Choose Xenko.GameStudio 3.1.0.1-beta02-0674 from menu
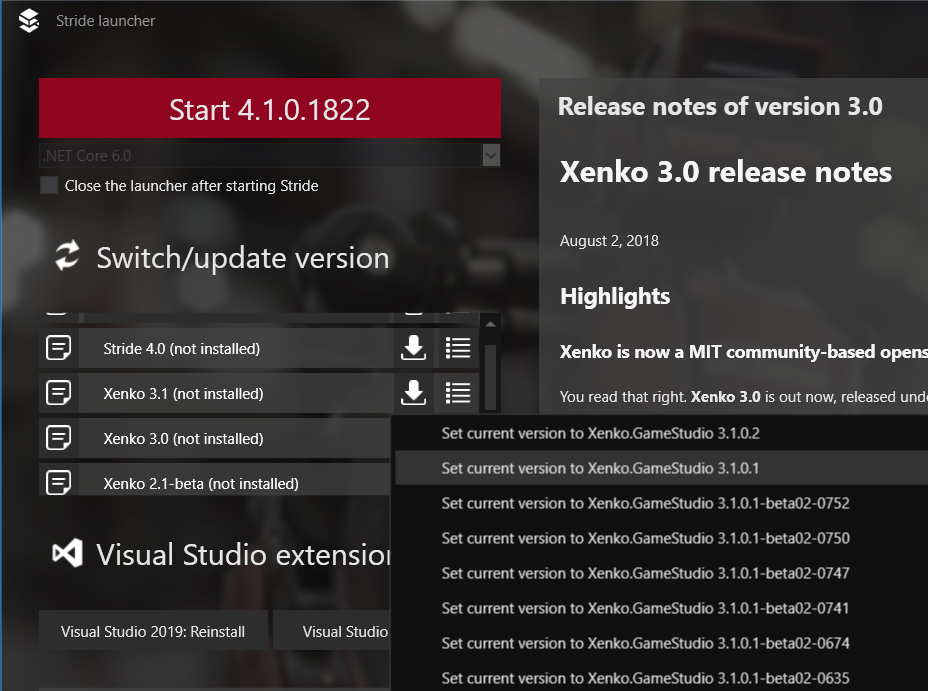This screenshot has height=691, width=928. [661, 642]
